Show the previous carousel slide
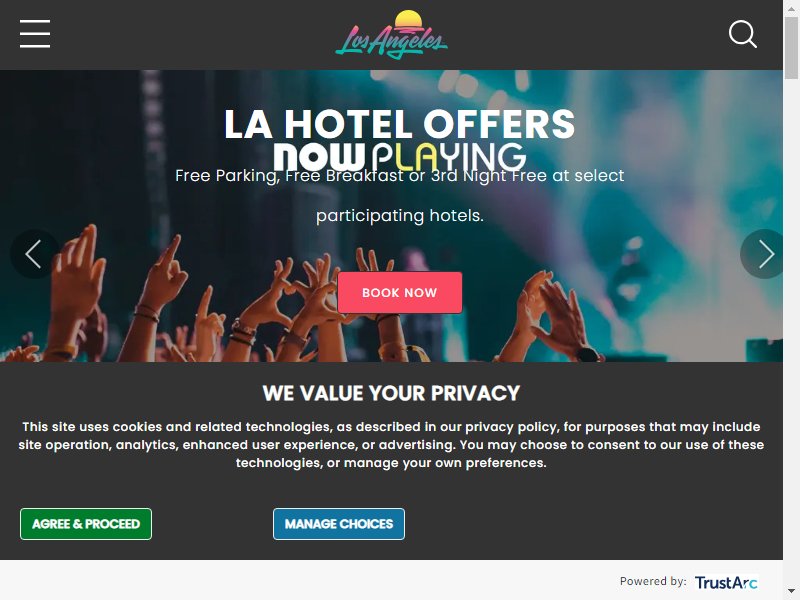The height and width of the screenshot is (600, 800). click(x=35, y=254)
